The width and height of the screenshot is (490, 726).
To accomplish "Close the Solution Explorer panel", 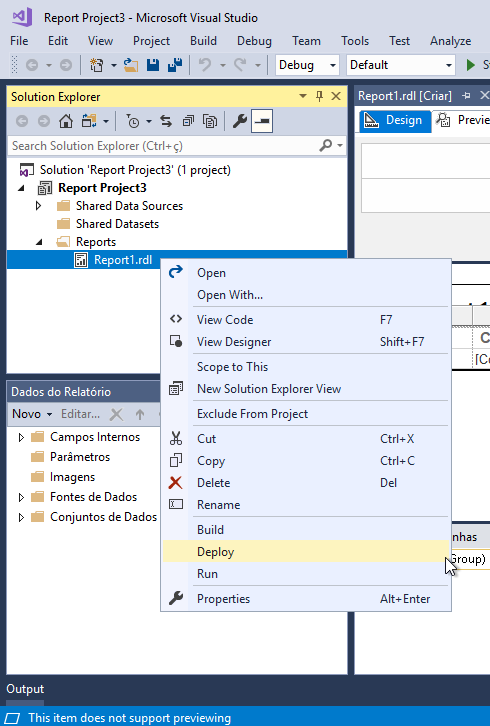I will [x=336, y=96].
